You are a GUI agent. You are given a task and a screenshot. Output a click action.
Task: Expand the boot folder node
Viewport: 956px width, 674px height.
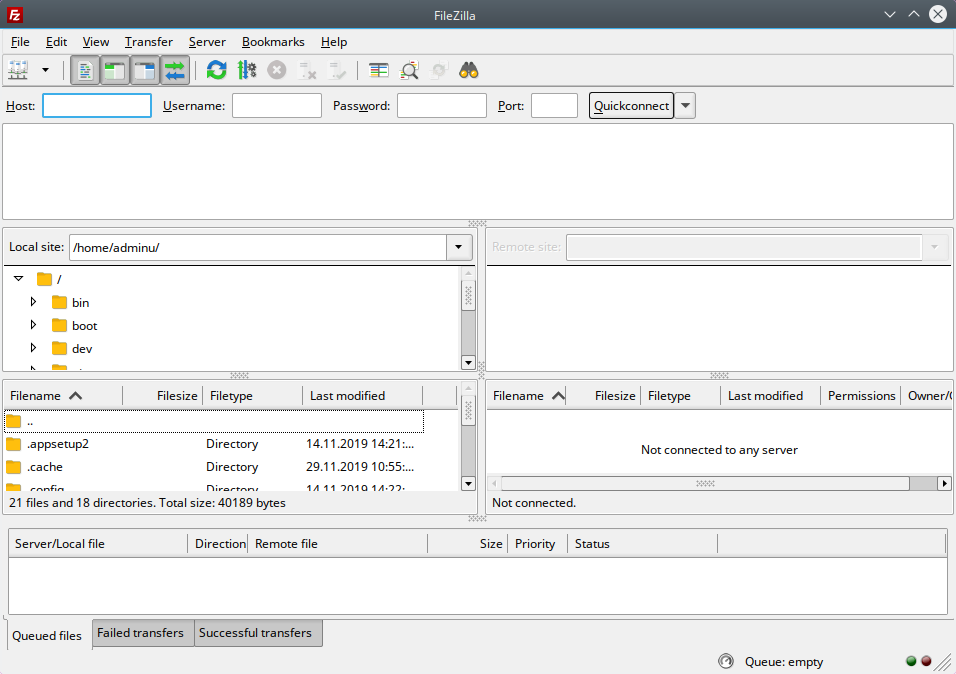pyautogui.click(x=34, y=325)
